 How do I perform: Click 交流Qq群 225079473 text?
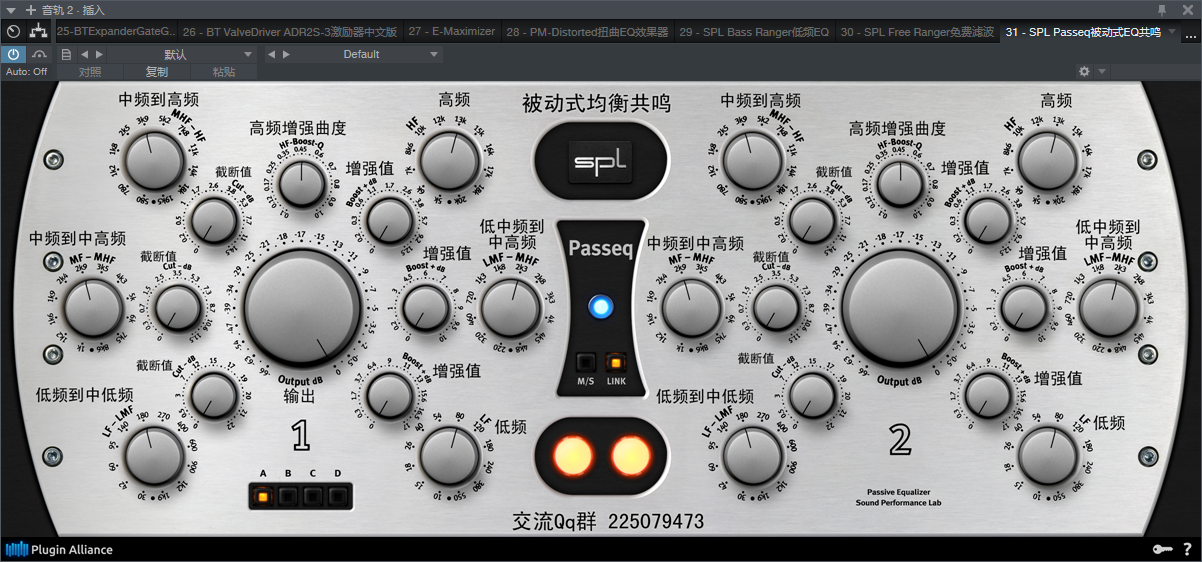click(608, 522)
